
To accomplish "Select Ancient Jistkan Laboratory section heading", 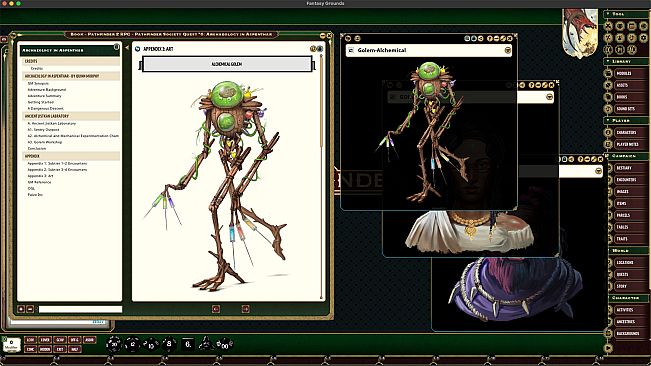I will (71, 116).
